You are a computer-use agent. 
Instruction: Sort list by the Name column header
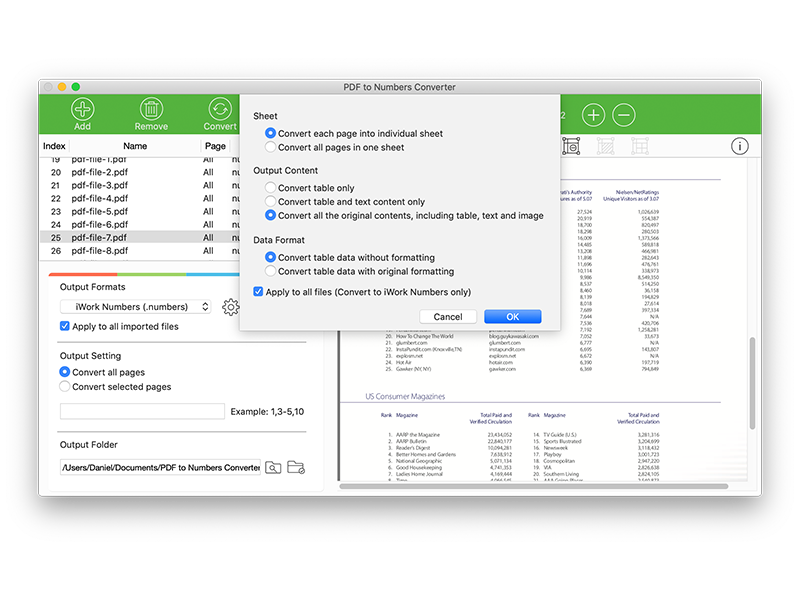(x=135, y=146)
